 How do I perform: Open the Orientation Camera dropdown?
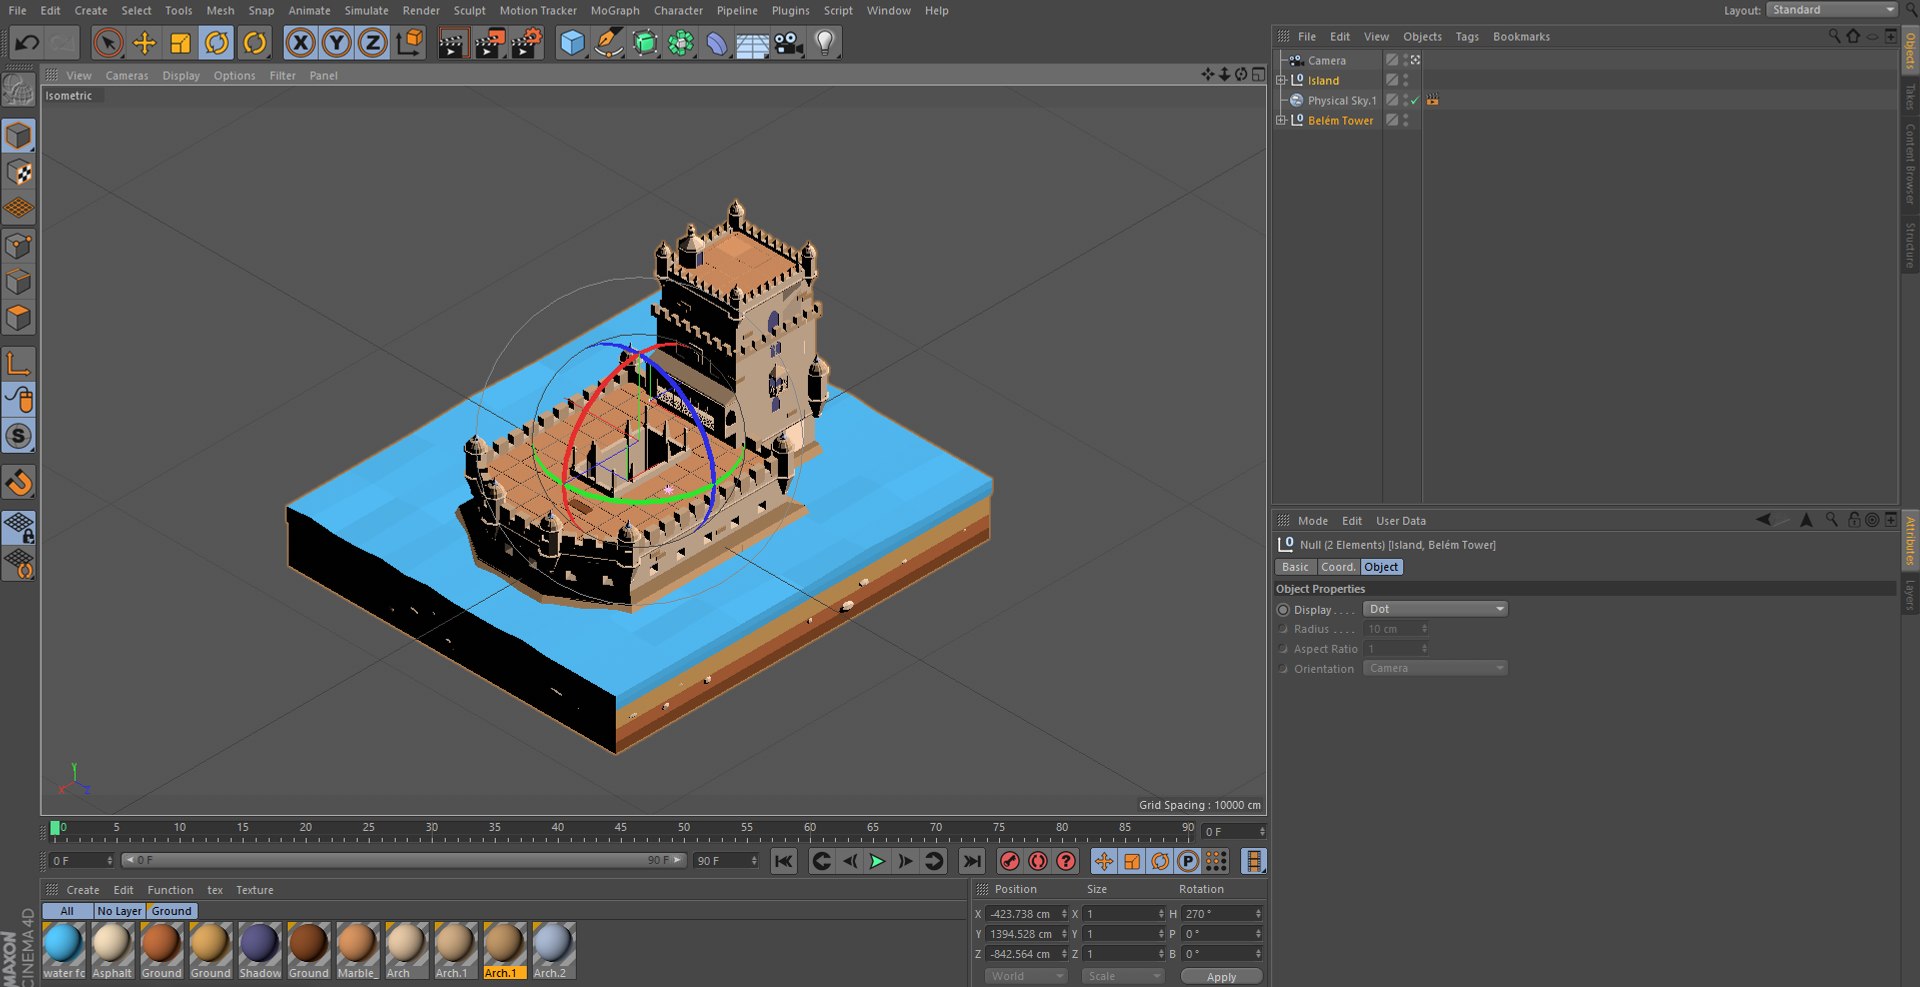1435,668
